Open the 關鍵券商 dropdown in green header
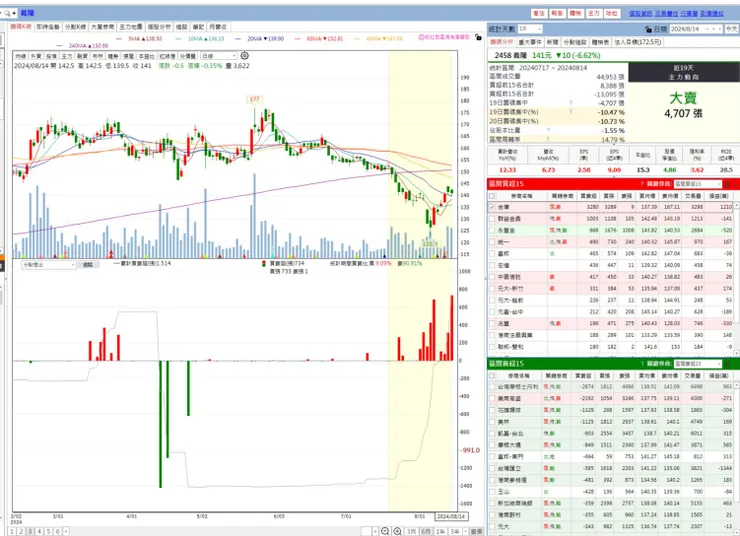Screen dimensions: 740x536 (x=698, y=364)
